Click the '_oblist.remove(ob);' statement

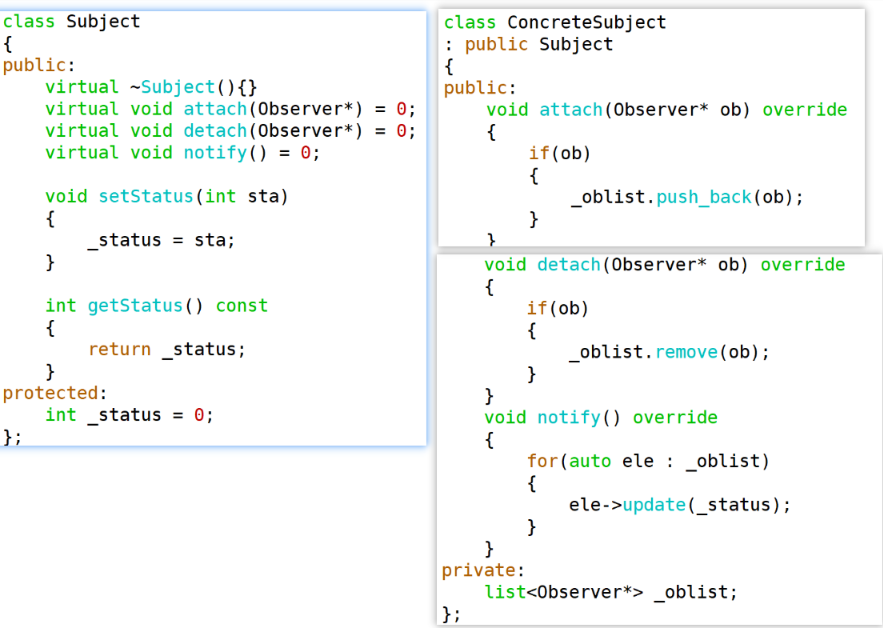669,353
